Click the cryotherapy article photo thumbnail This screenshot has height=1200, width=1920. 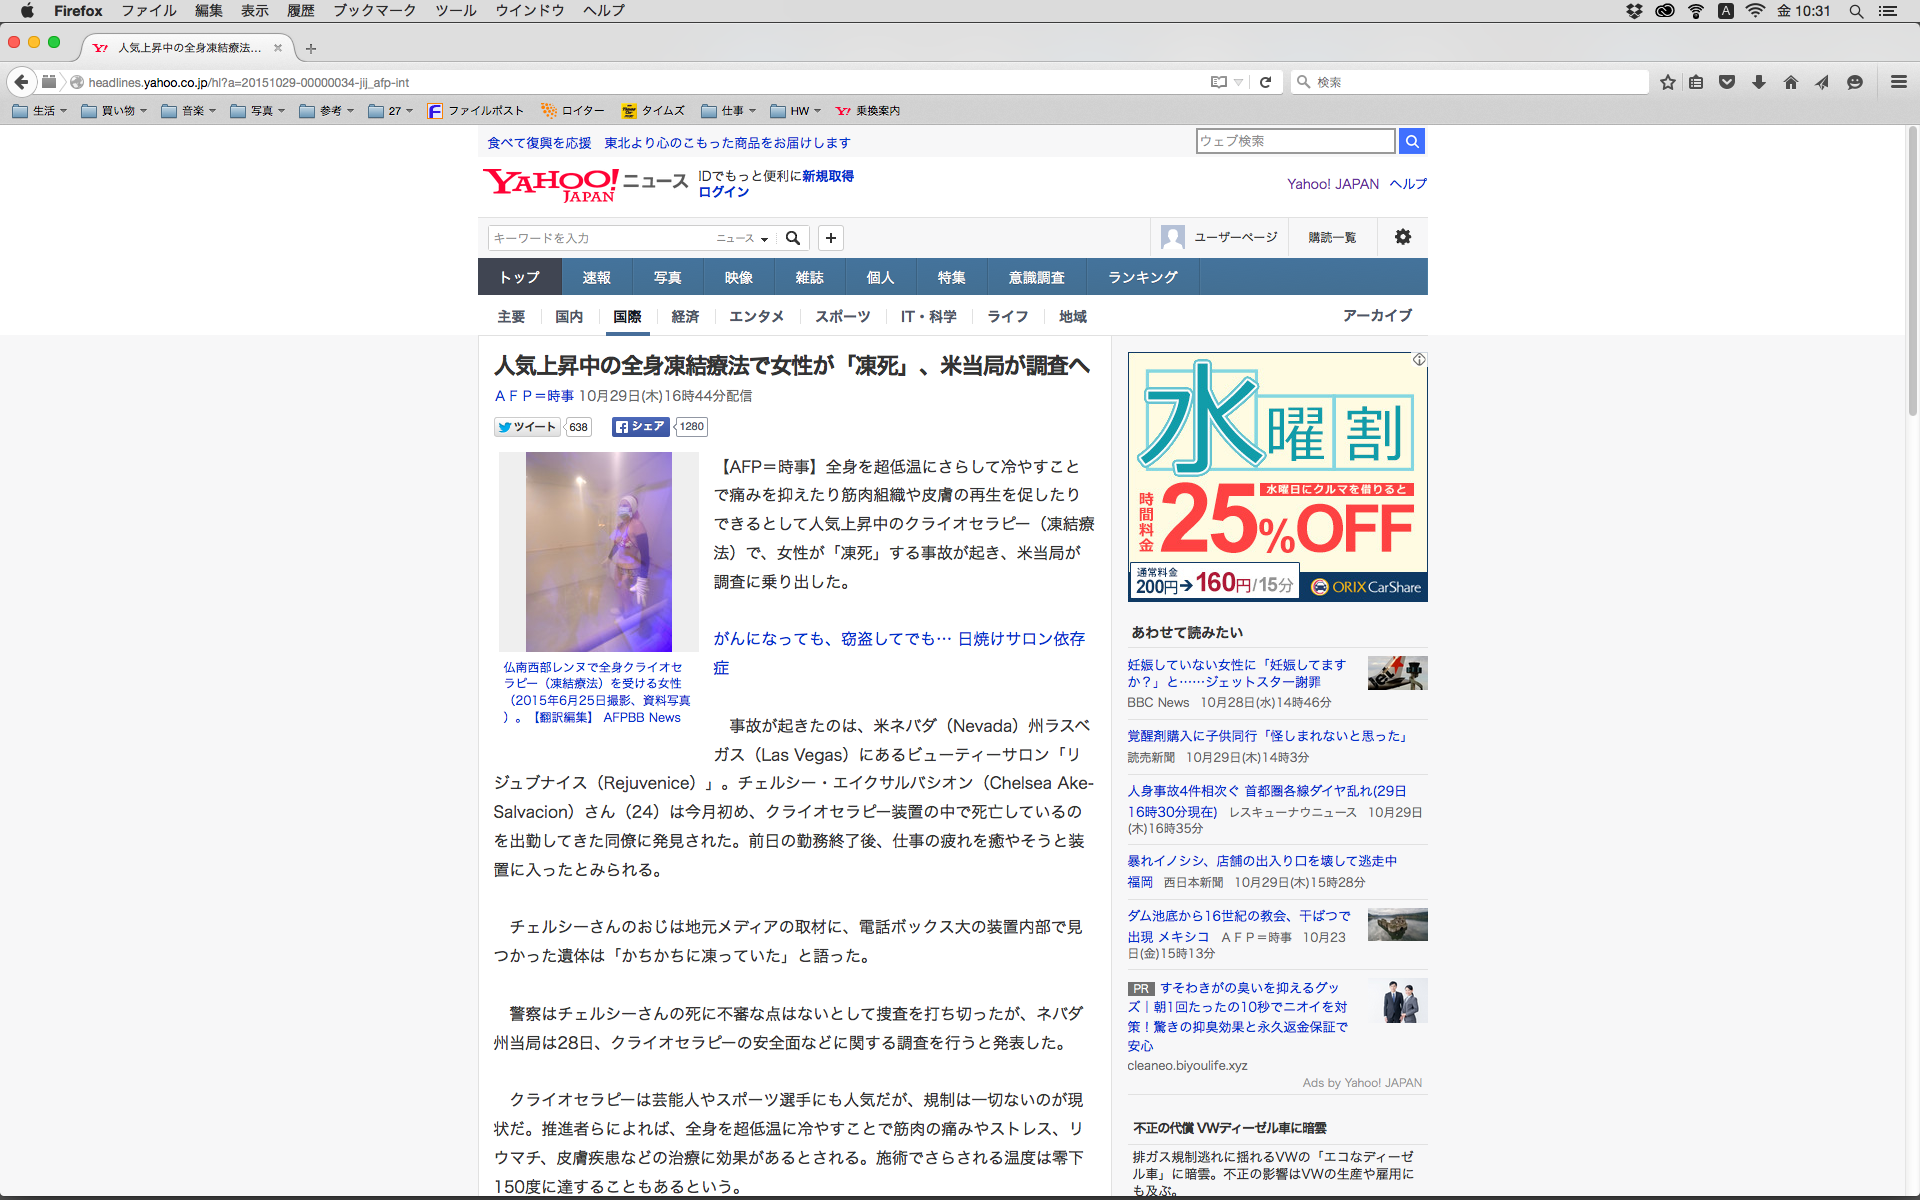tap(598, 551)
